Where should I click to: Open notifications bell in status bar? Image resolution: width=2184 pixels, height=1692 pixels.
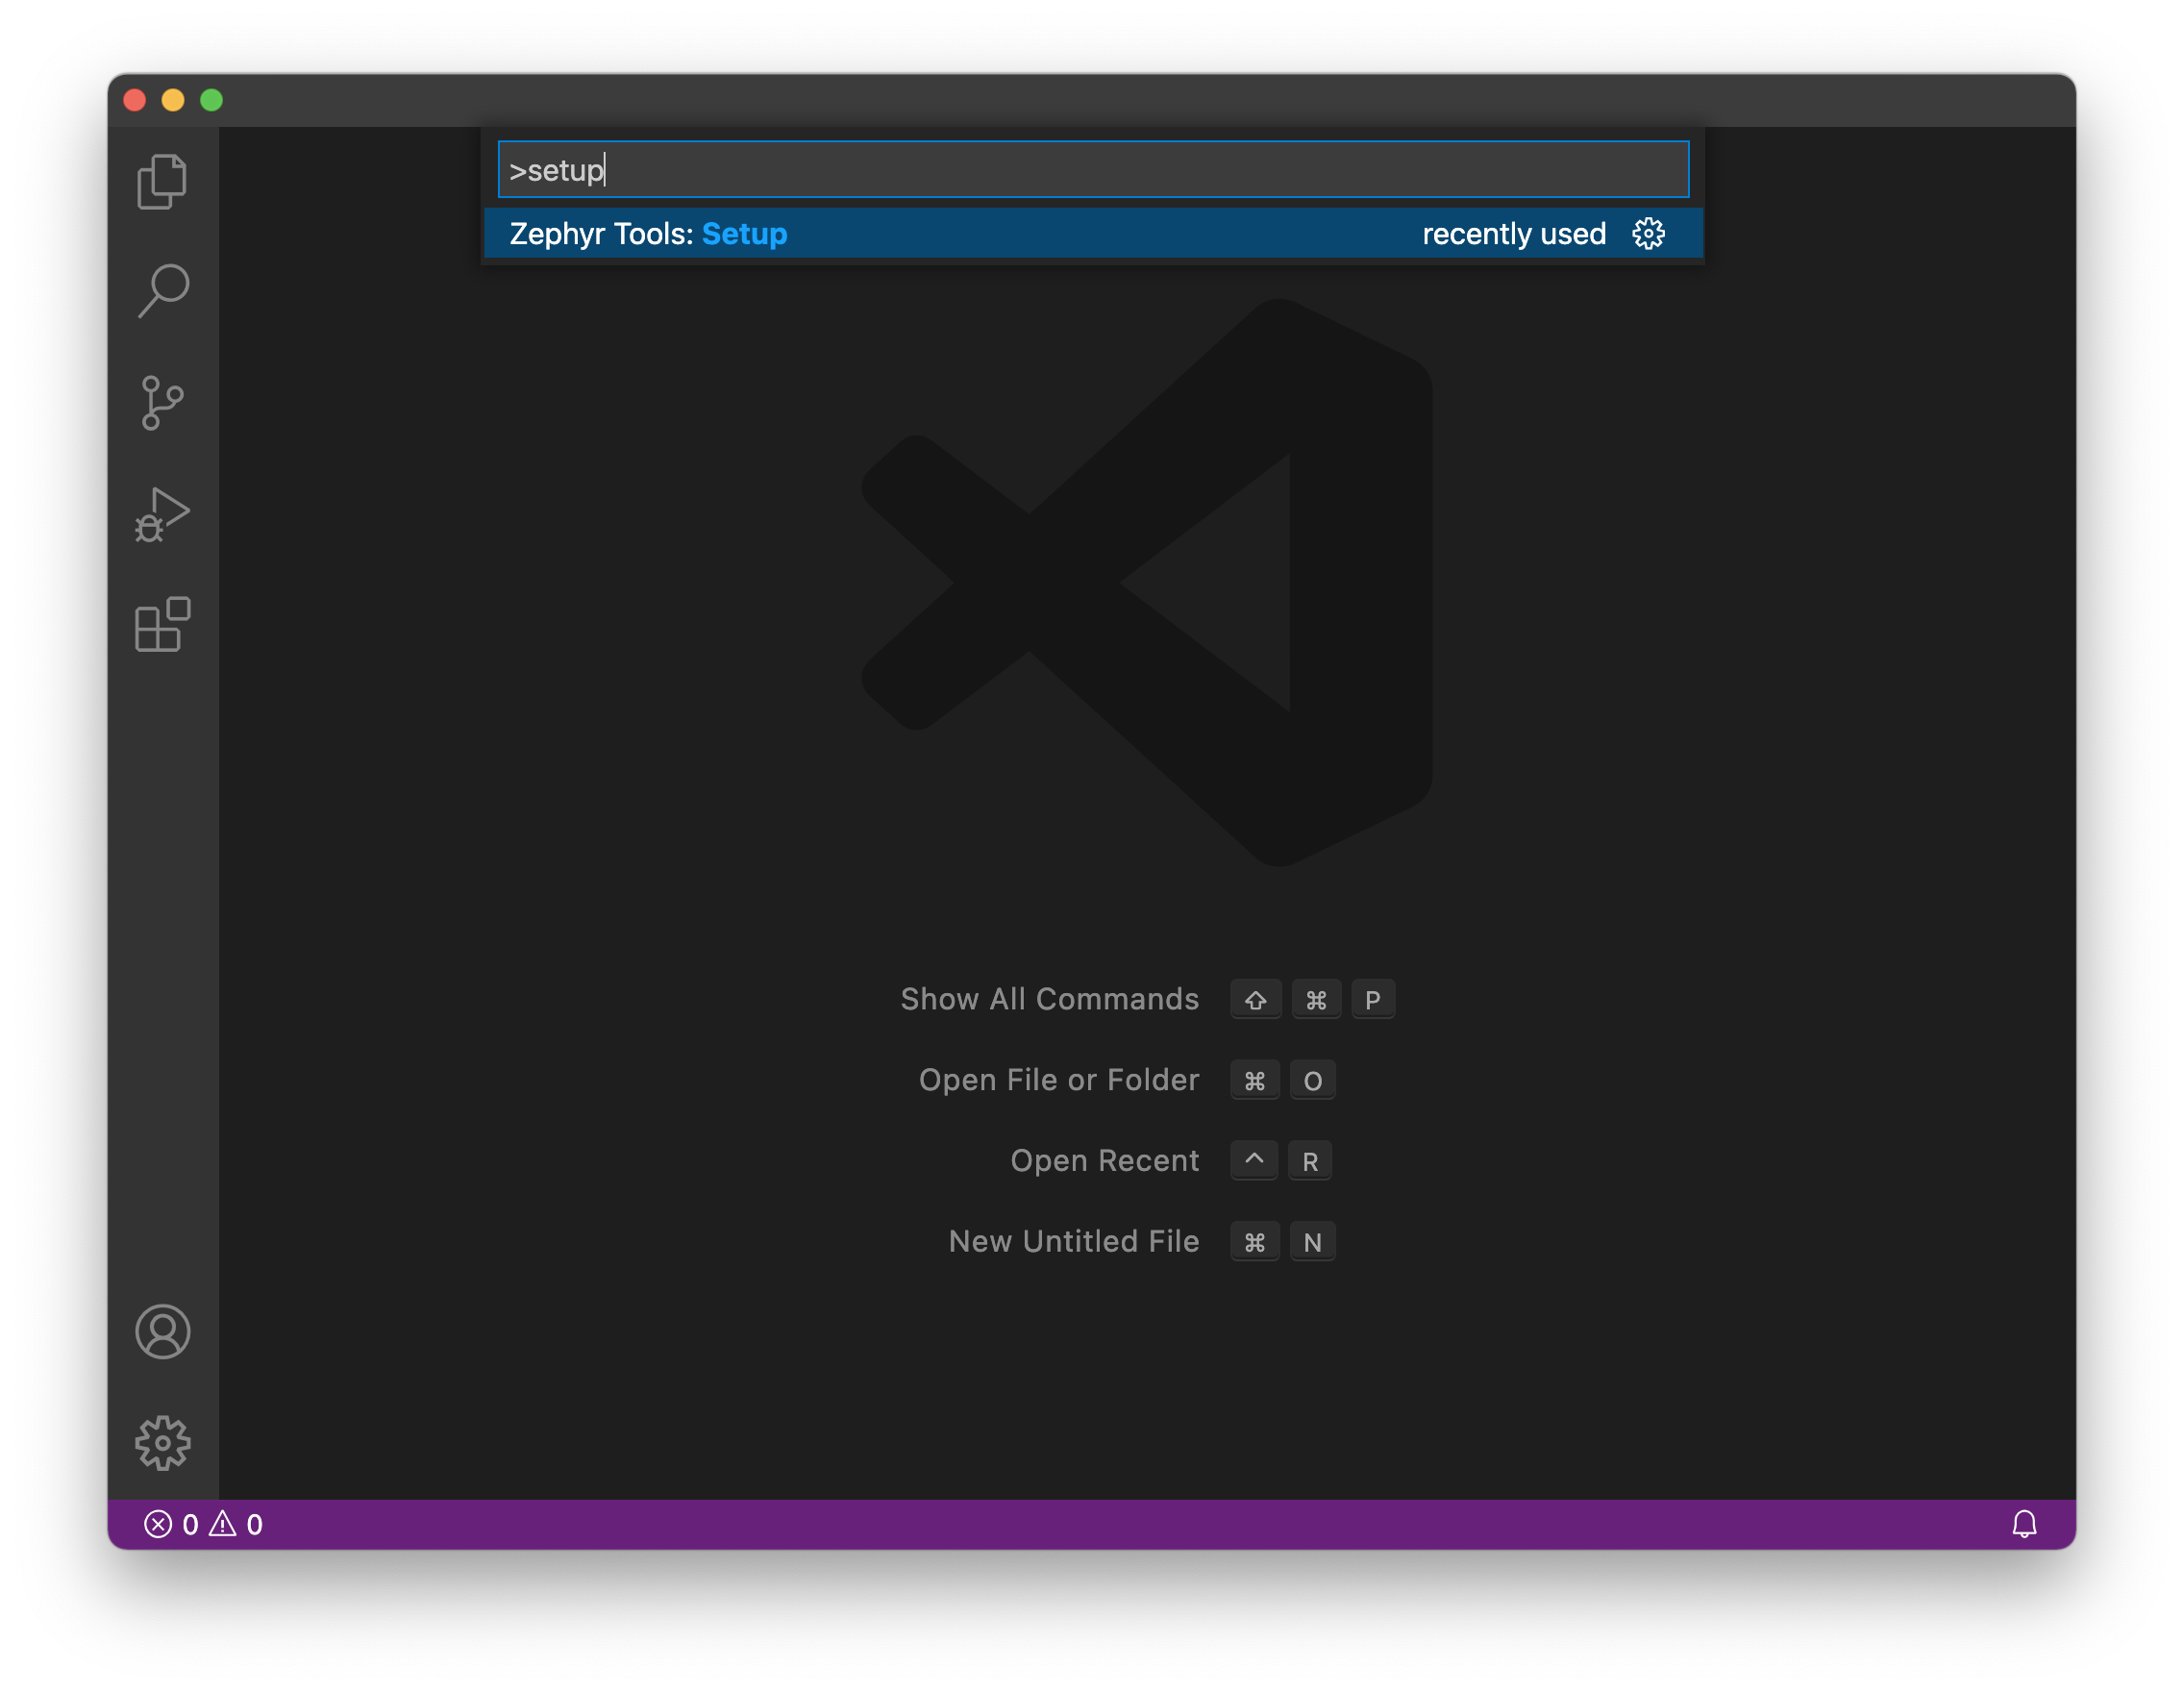[2023, 1523]
